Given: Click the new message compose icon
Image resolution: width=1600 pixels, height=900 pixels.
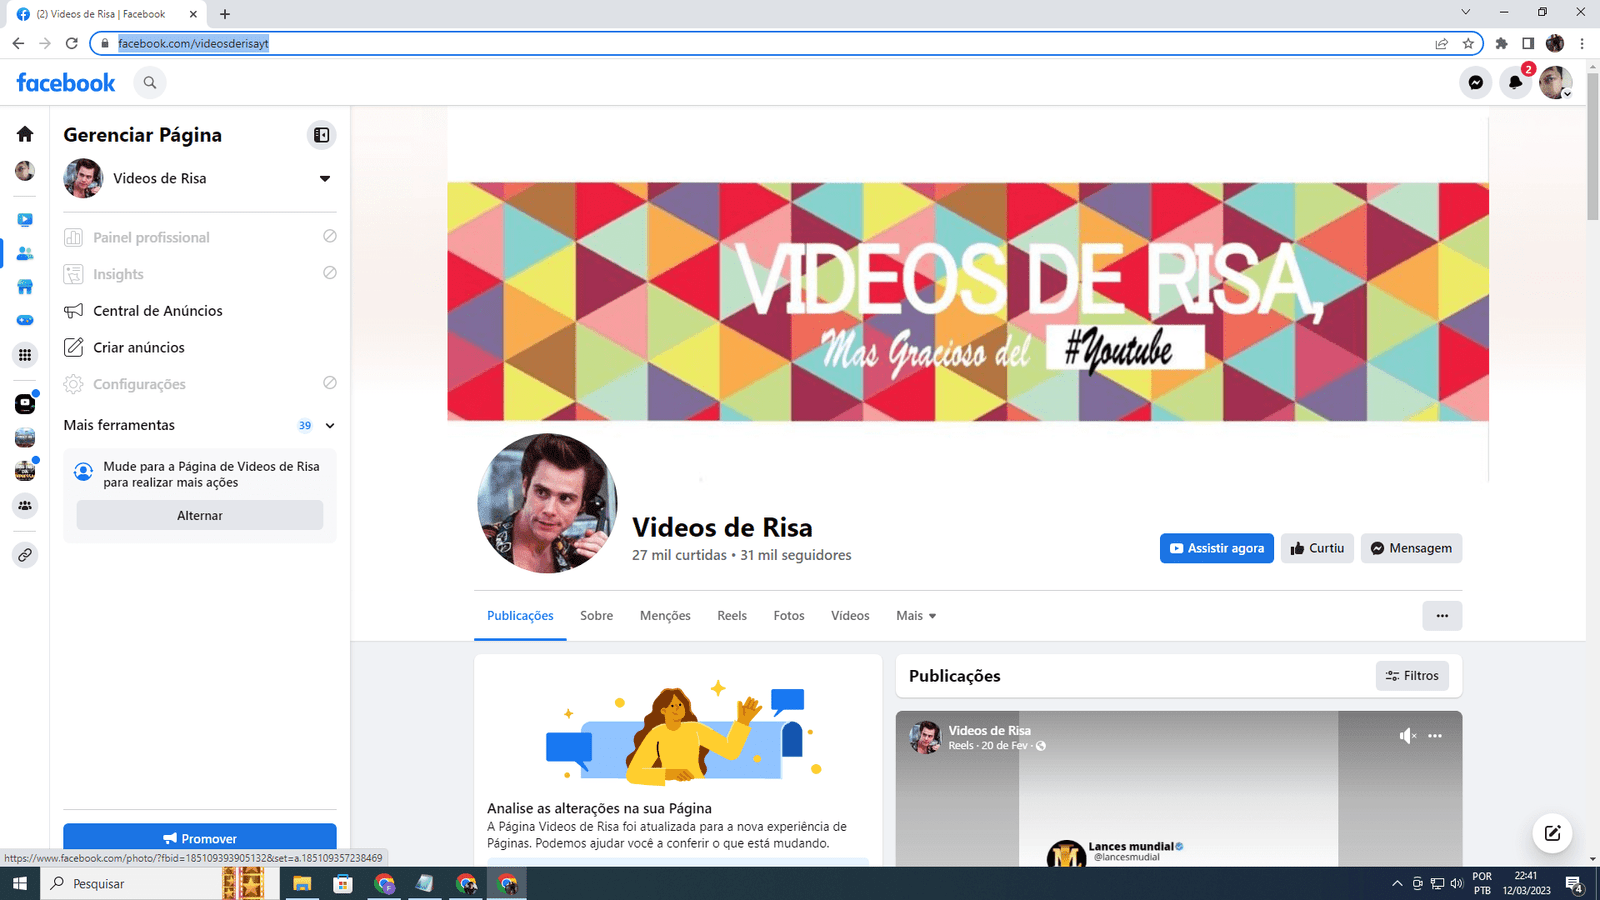Looking at the screenshot, I should 1552,833.
